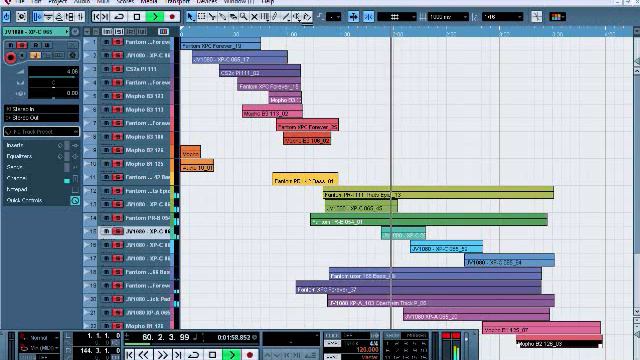The width and height of the screenshot is (640, 360).
Task: Select the Zoom magnifier tool
Action: [x=244, y=17]
